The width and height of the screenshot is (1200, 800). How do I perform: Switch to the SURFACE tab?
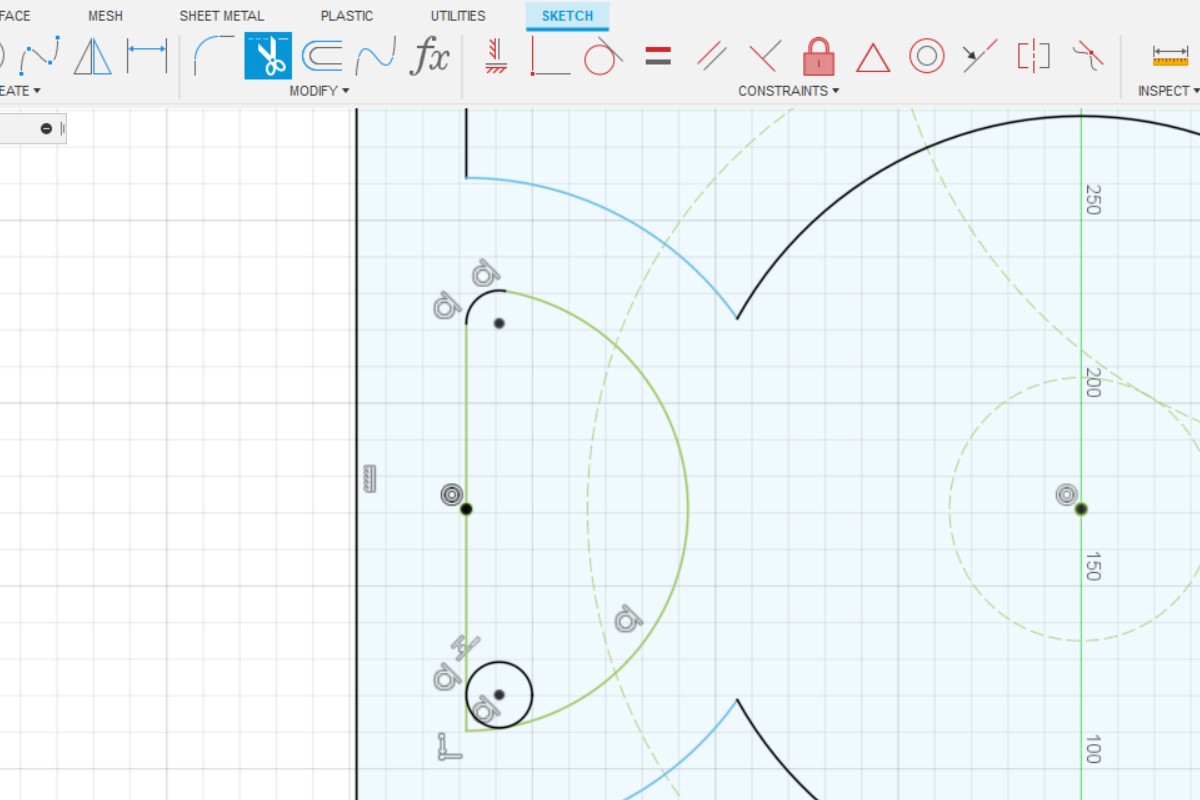pos(16,16)
